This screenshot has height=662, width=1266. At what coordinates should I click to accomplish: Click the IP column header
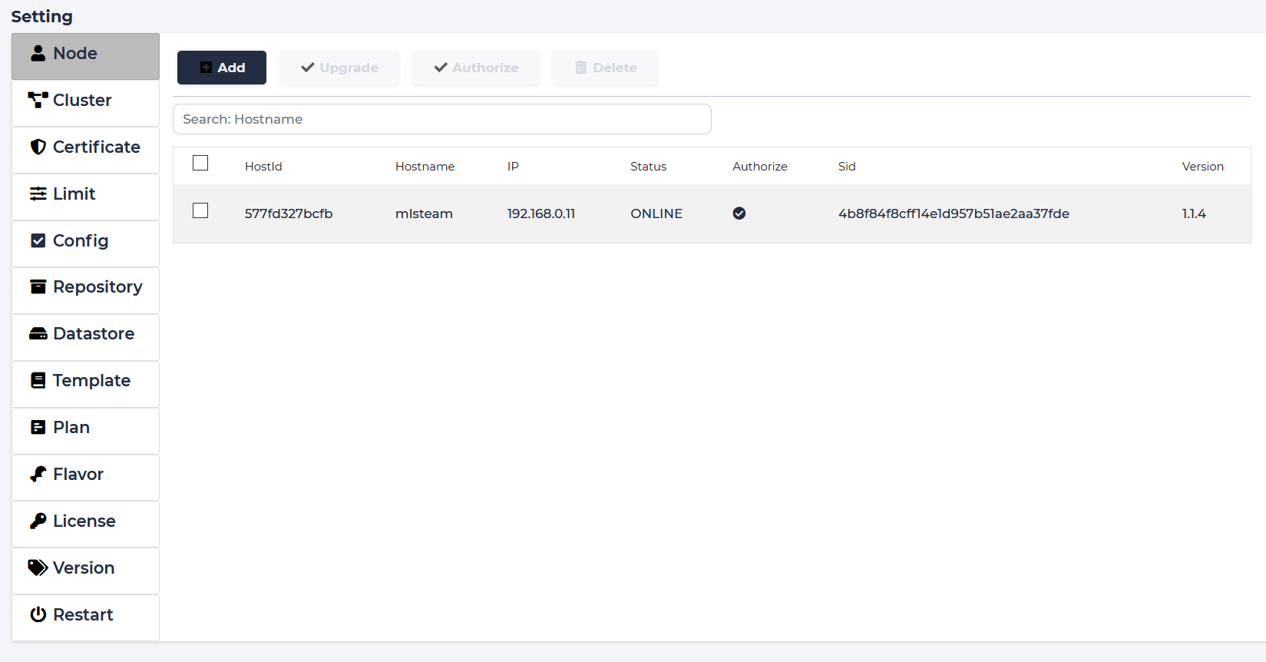pyautogui.click(x=513, y=166)
